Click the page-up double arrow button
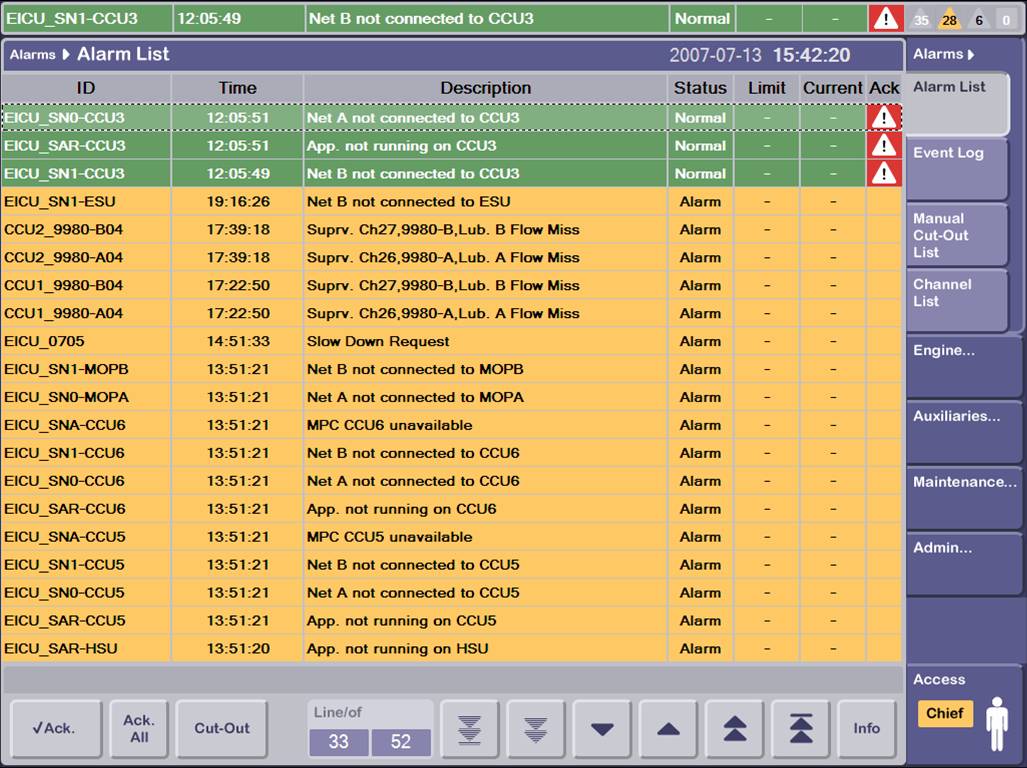This screenshot has width=1027, height=768. pyautogui.click(x=734, y=729)
